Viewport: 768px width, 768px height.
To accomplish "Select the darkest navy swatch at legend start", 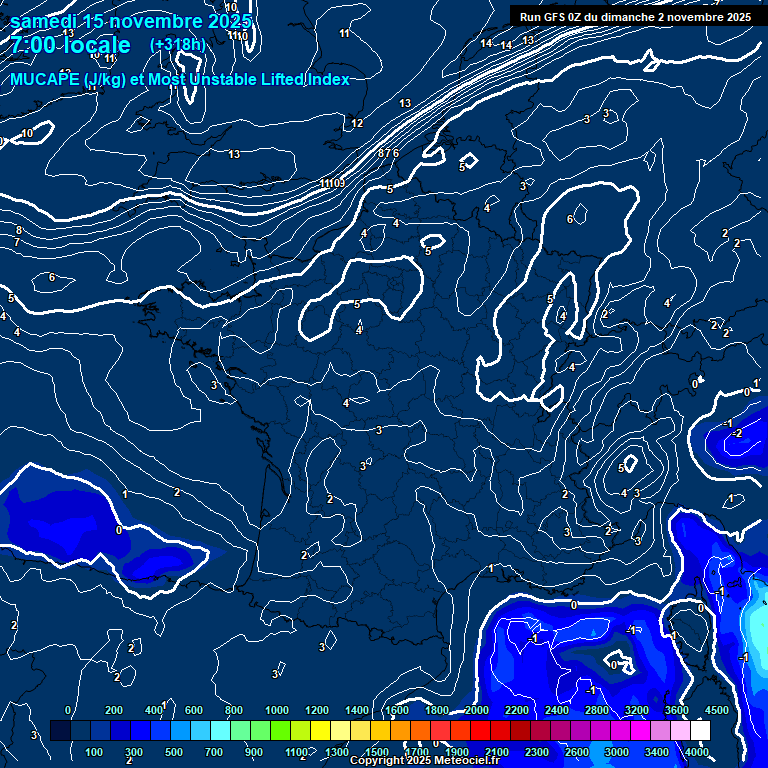I will pos(60,730).
